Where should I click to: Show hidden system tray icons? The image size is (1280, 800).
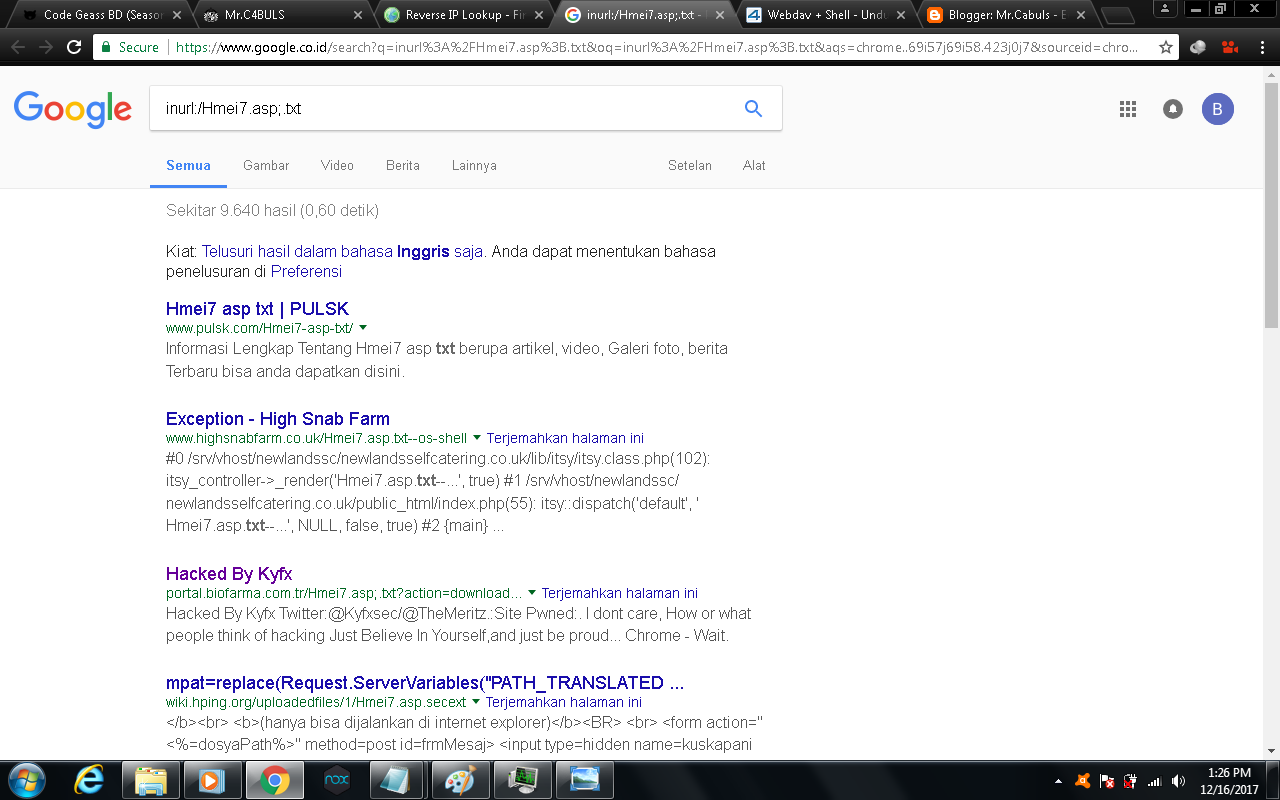(x=1059, y=781)
